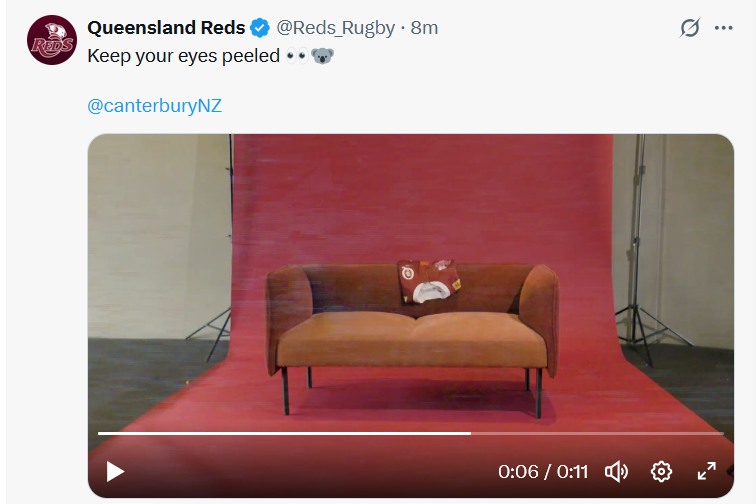Toggle fullscreen video mode
This screenshot has height=504, width=756.
(x=706, y=470)
